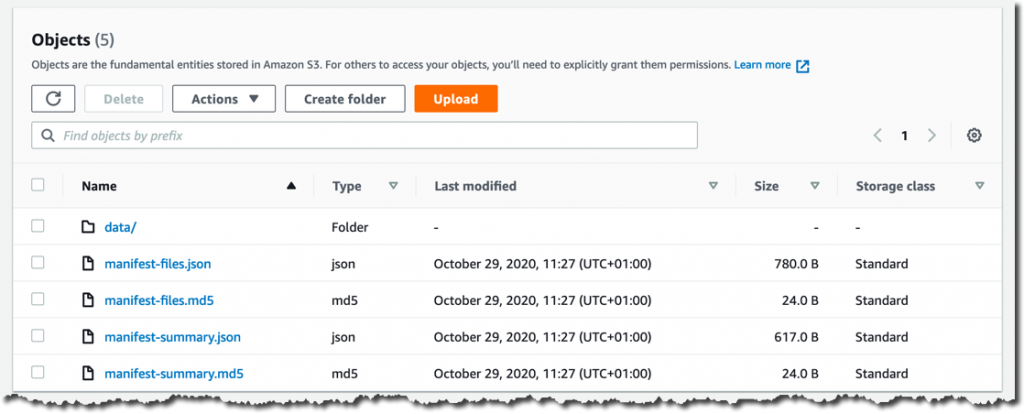Image resolution: width=1024 pixels, height=414 pixels.
Task: Click the external link icon beside Learn more
Action: pos(803,66)
